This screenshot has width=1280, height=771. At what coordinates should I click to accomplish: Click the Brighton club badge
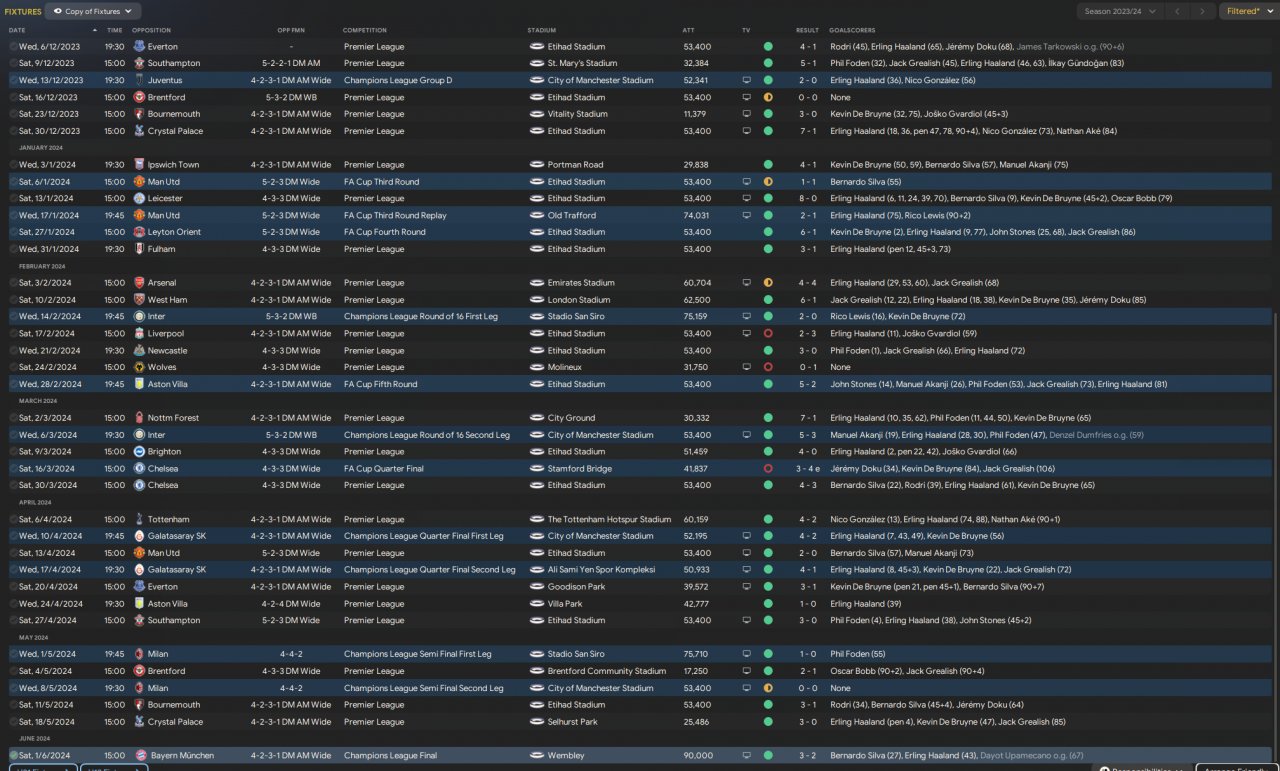click(139, 452)
